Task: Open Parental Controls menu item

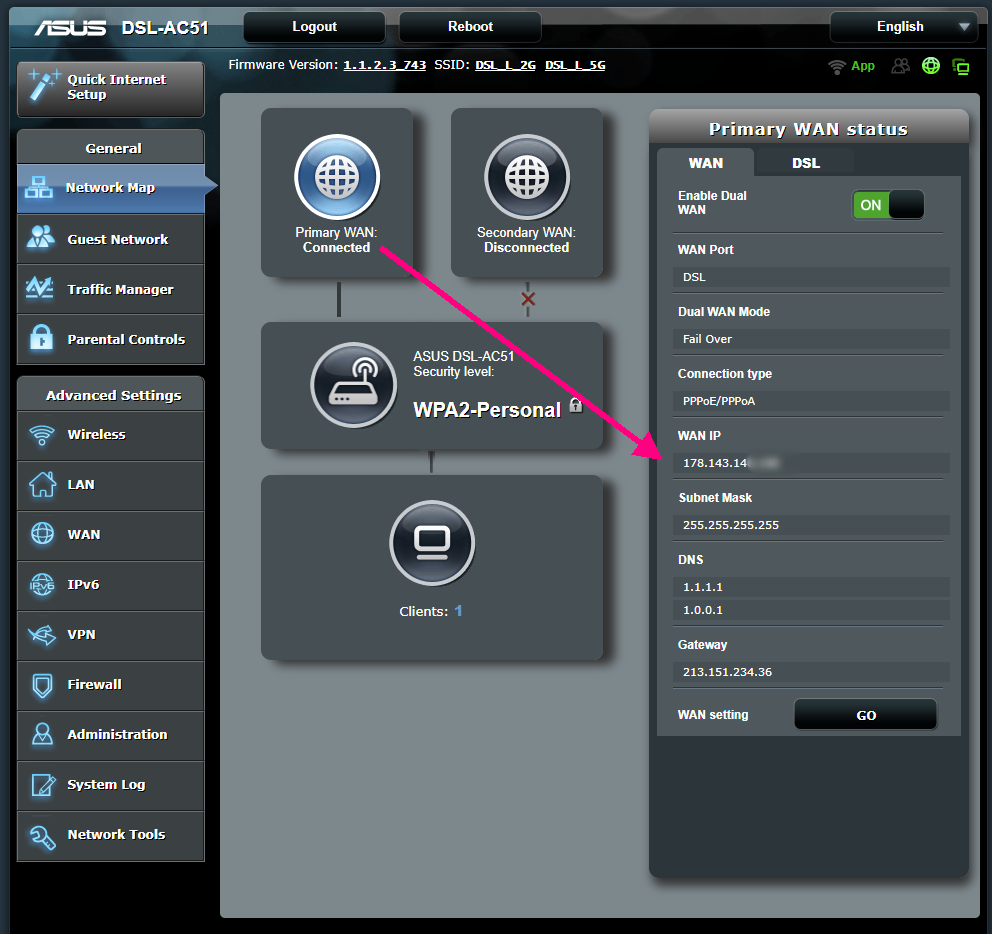Action: (111, 339)
